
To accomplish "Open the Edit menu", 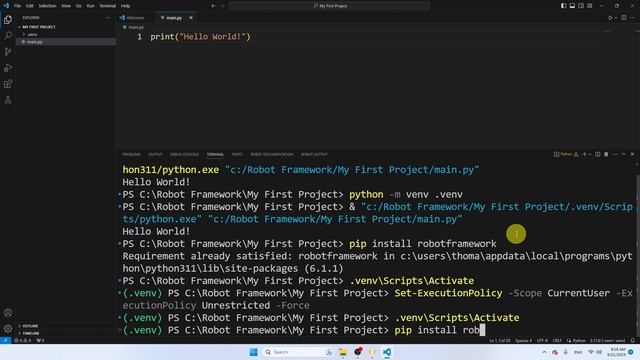I will [x=29, y=6].
